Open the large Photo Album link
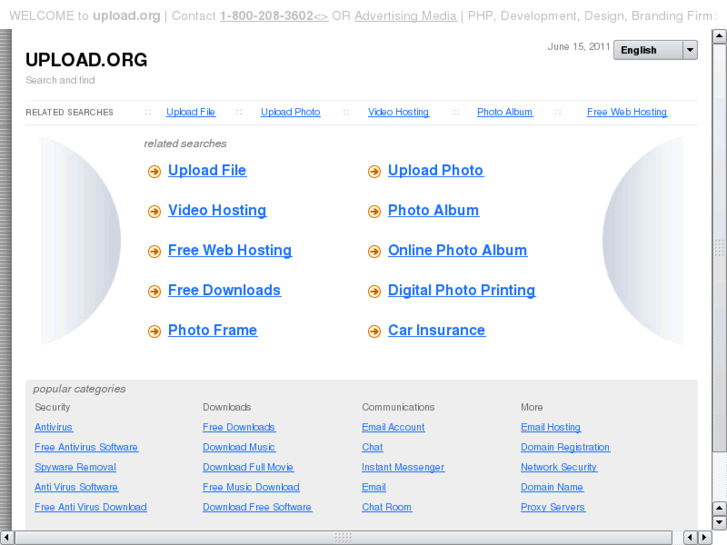Image resolution: width=727 pixels, height=545 pixels. [x=433, y=210]
